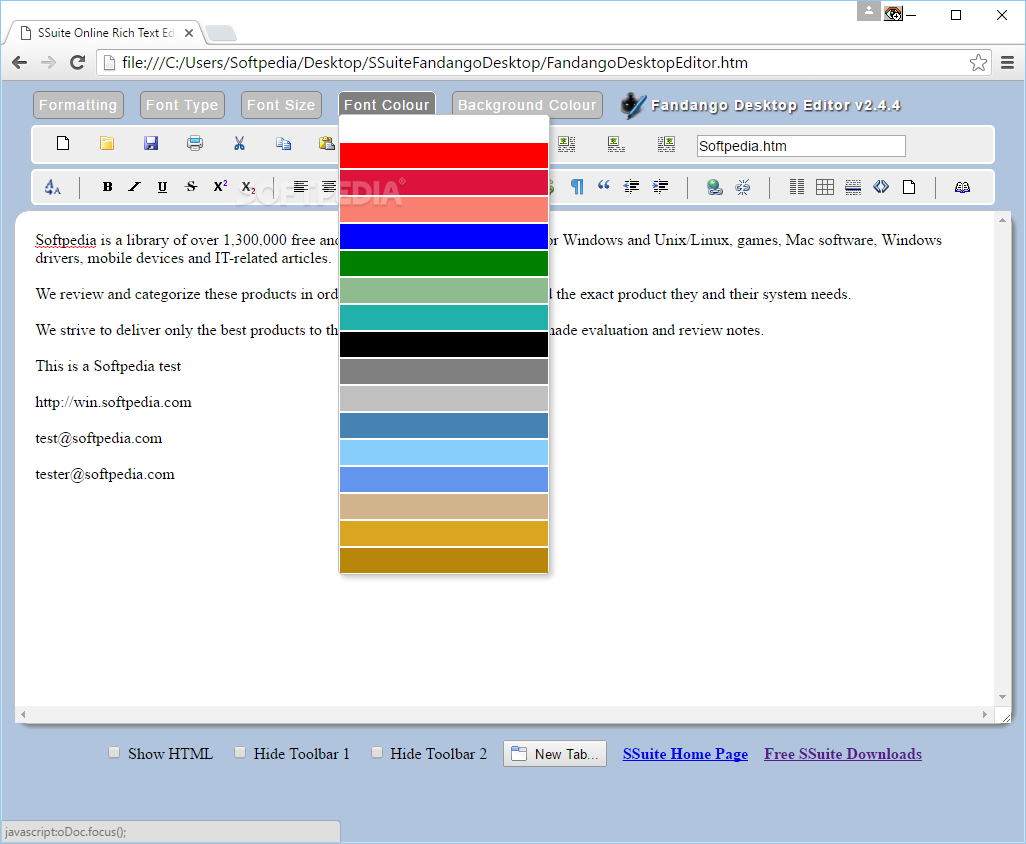Insert paragraph mark

click(577, 187)
